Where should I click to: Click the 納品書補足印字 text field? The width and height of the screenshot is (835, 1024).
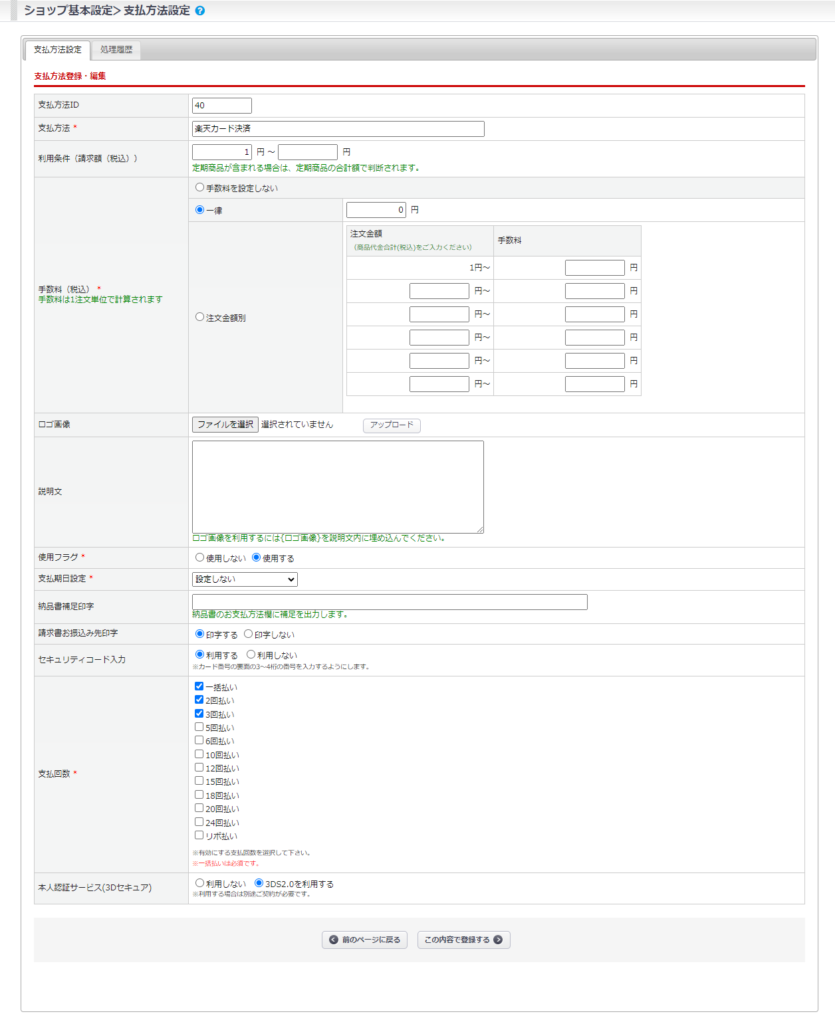click(x=390, y=602)
